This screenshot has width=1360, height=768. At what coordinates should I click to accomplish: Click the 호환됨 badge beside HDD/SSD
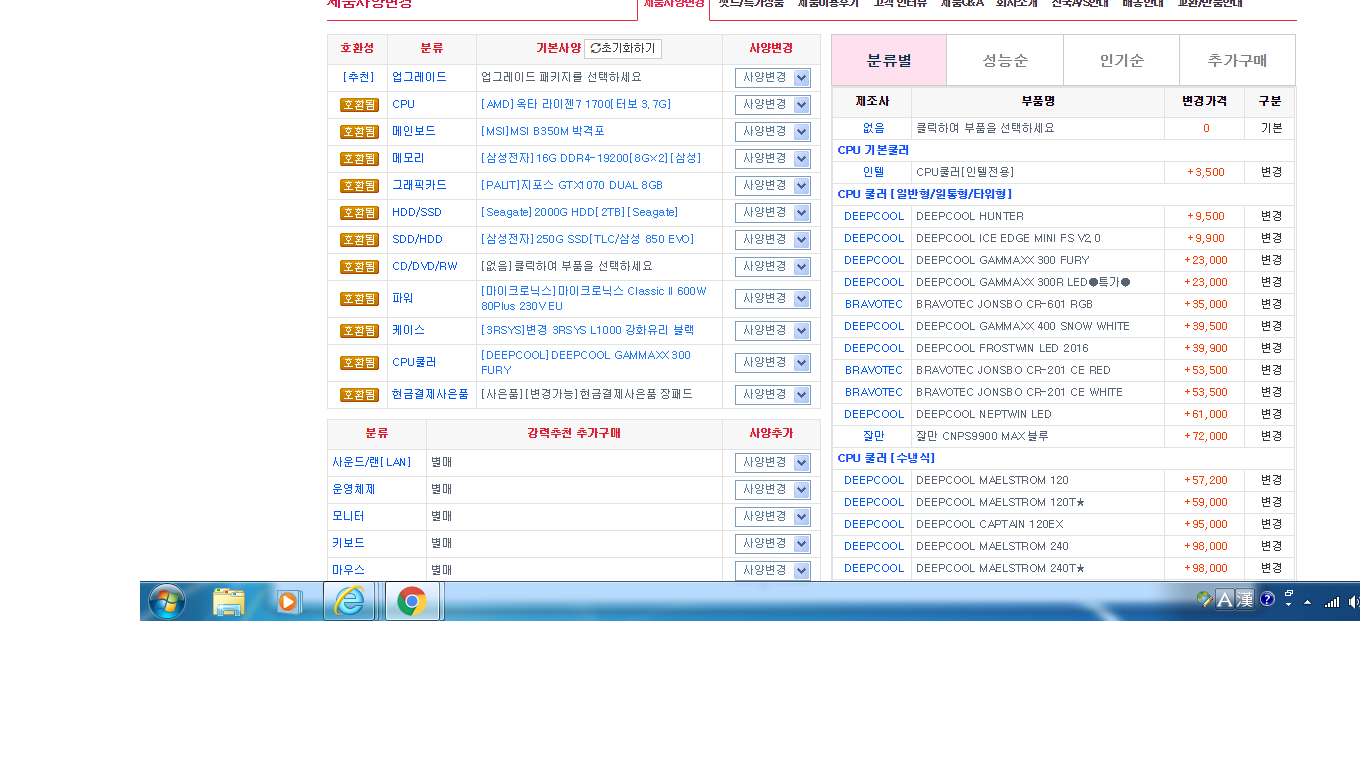359,213
